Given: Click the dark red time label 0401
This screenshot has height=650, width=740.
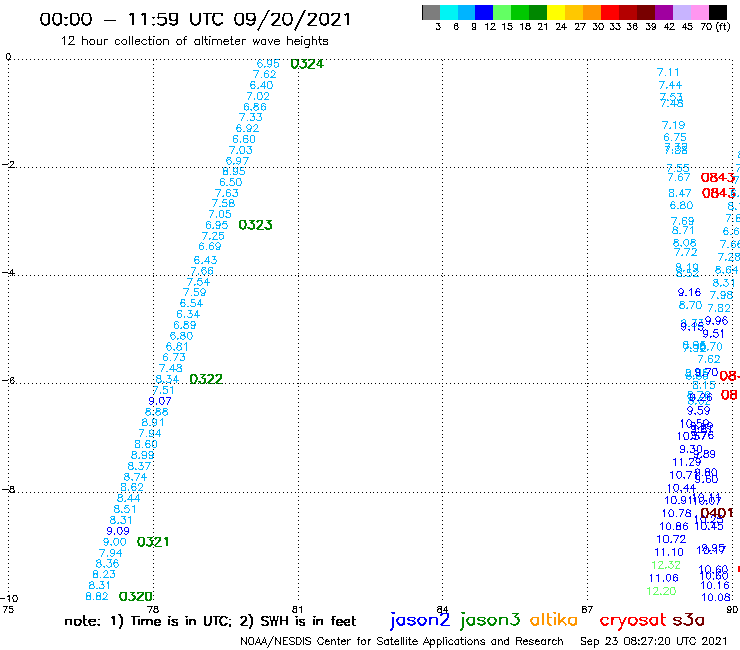Looking at the screenshot, I should [716, 513].
